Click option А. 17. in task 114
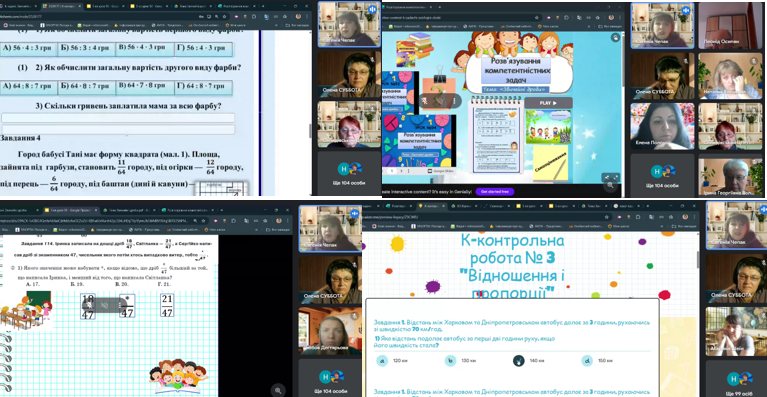Image resolution: width=767 pixels, height=397 pixels. 33,284
